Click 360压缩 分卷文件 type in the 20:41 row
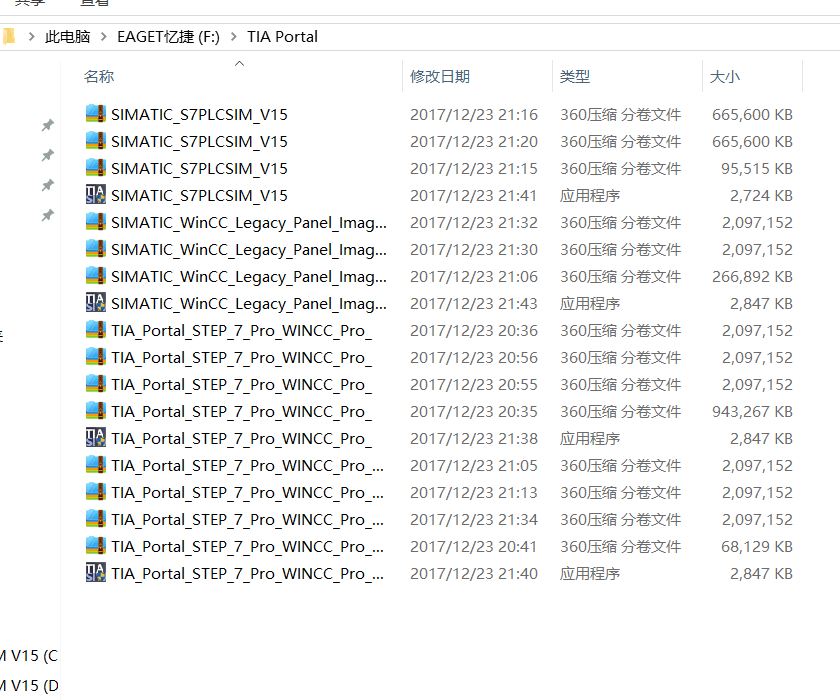 [x=620, y=546]
